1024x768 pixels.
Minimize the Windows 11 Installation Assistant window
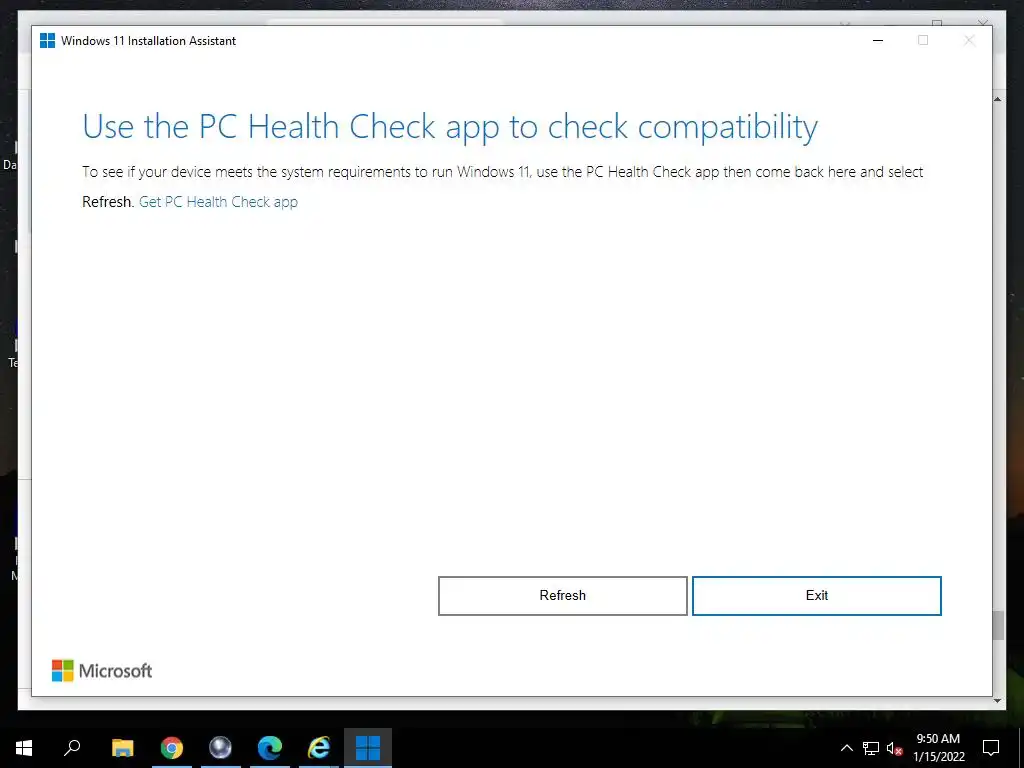(878, 40)
